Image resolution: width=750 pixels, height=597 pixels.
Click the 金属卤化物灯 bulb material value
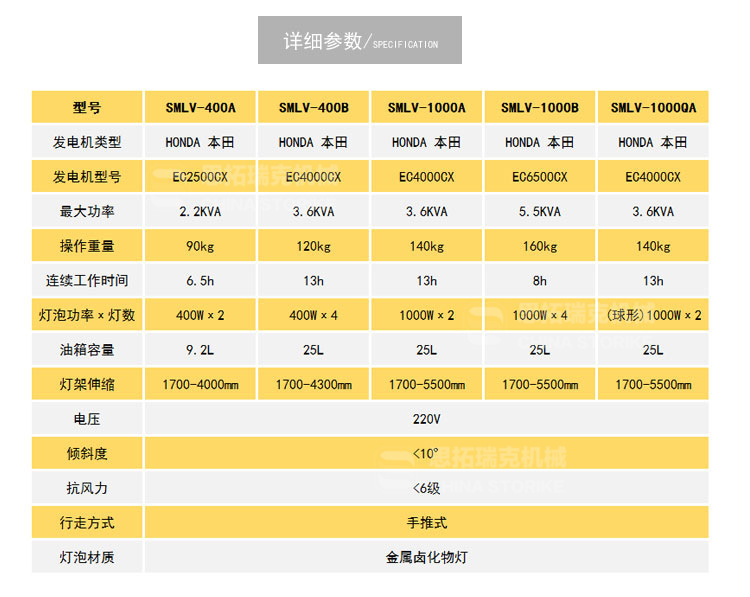point(426,557)
